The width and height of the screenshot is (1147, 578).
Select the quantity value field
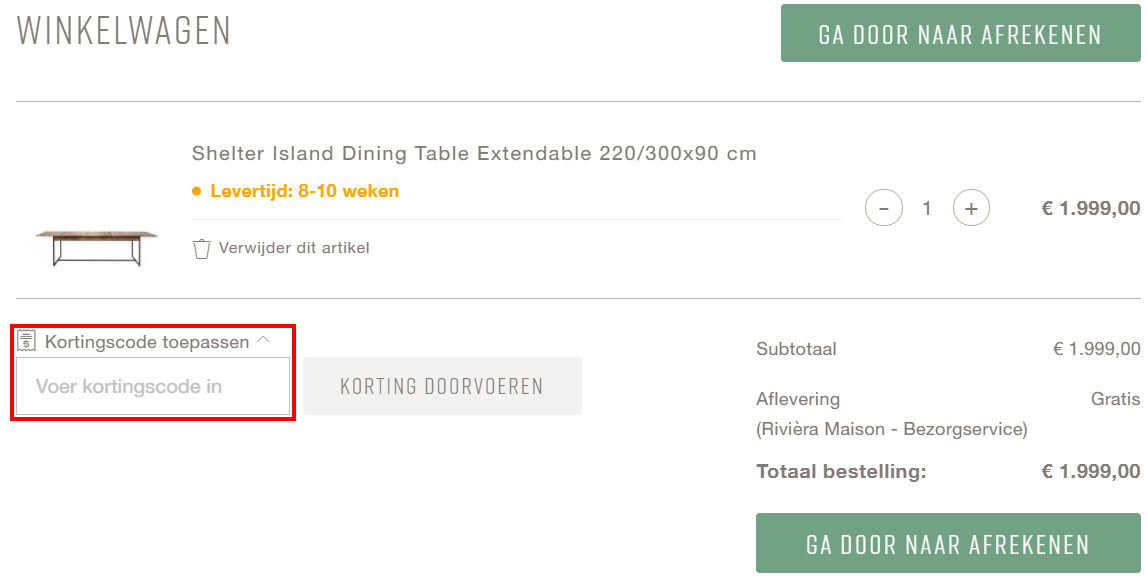(927, 208)
